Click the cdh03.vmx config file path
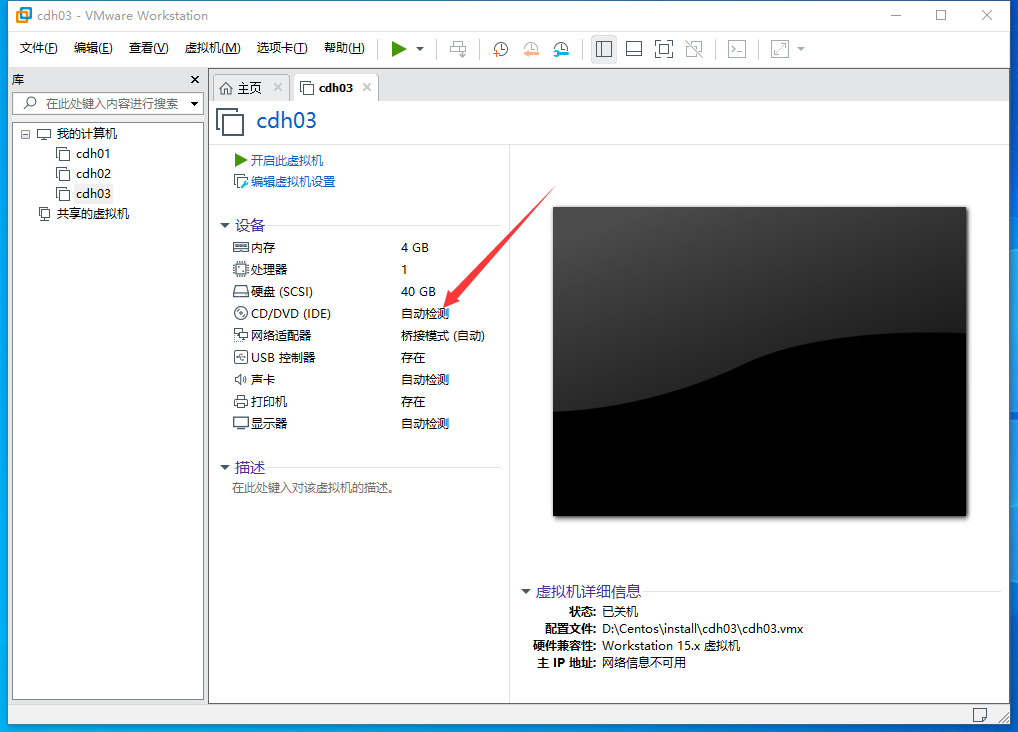Screen dimensions: 1018x732 [702, 629]
